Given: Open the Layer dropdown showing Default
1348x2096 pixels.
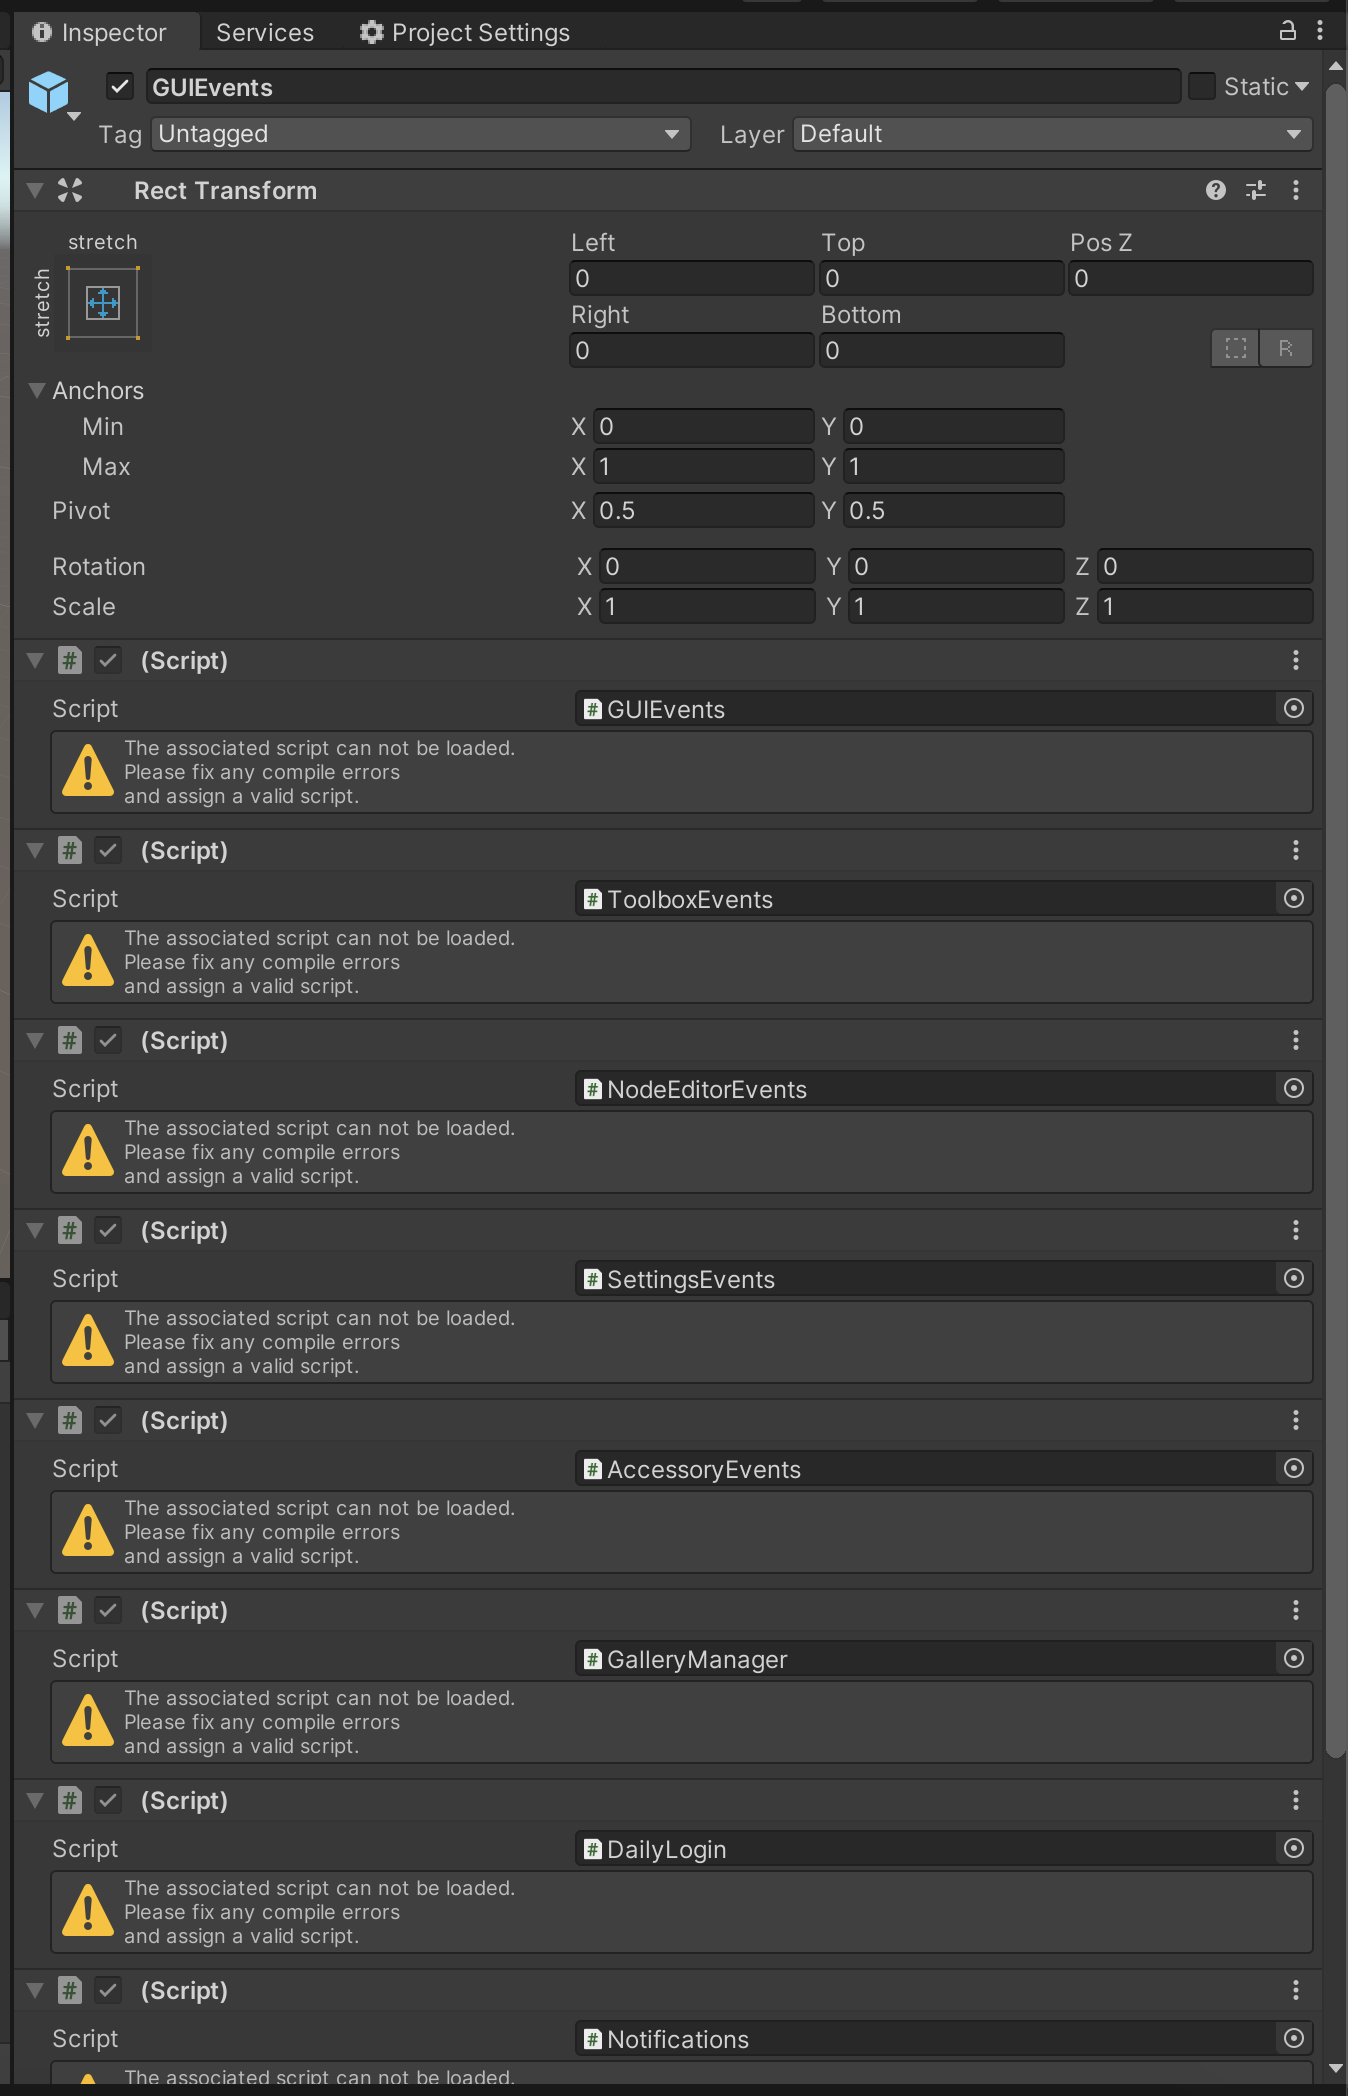Looking at the screenshot, I should (1052, 134).
